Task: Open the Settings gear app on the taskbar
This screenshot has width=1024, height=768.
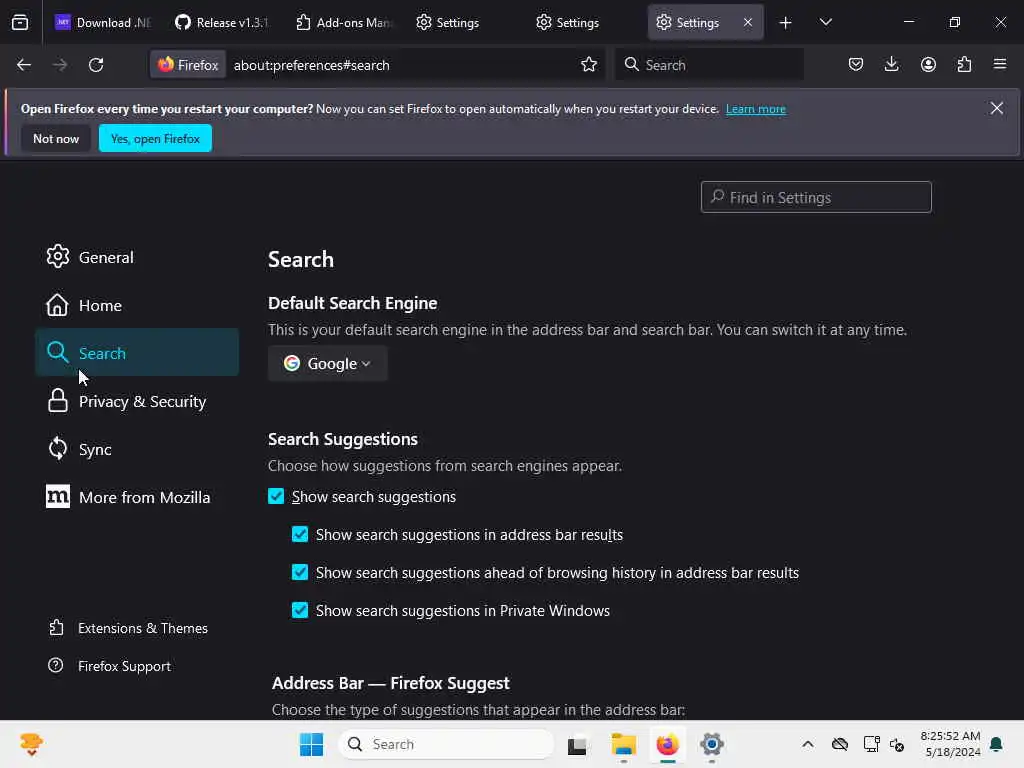Action: click(712, 744)
